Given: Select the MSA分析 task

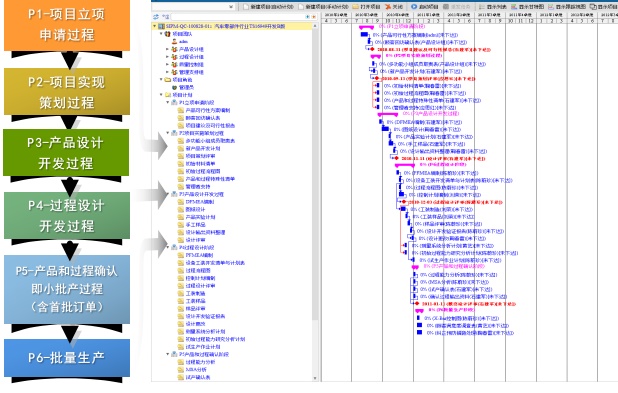Looking at the screenshot, I should pyautogui.click(x=192, y=370).
